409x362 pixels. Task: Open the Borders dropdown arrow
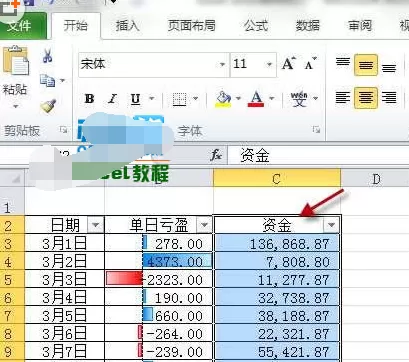196,98
